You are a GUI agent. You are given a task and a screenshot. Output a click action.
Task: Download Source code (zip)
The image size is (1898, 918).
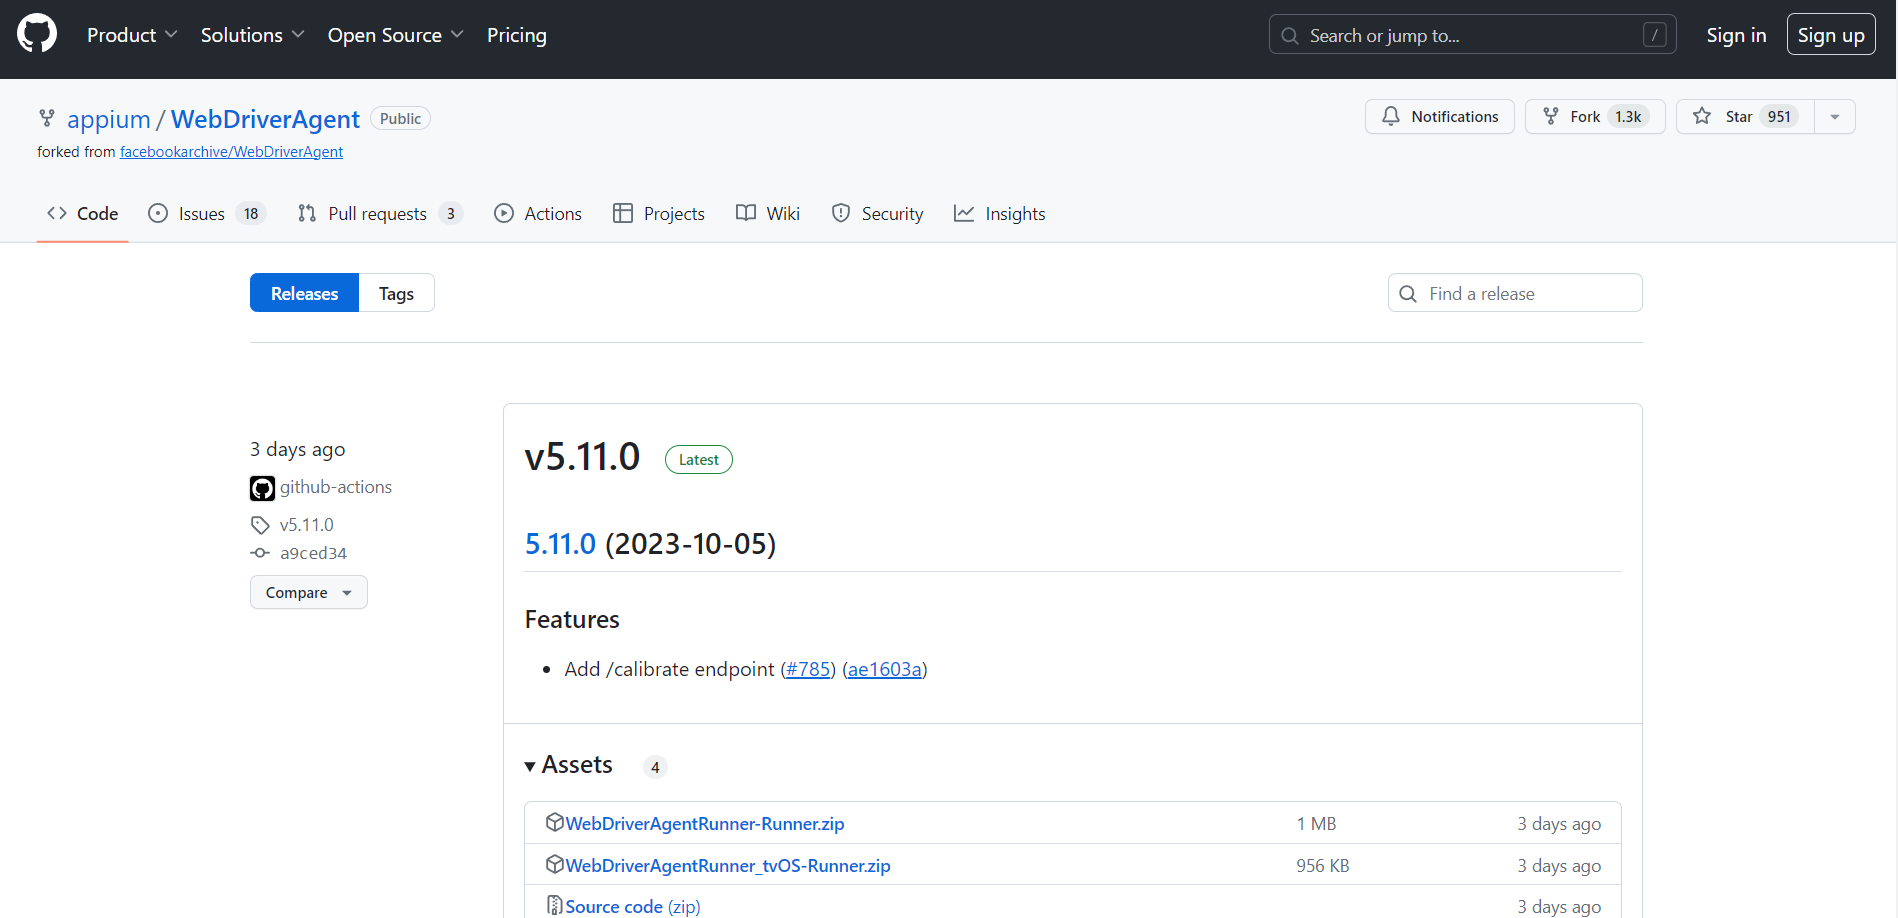pos(633,906)
